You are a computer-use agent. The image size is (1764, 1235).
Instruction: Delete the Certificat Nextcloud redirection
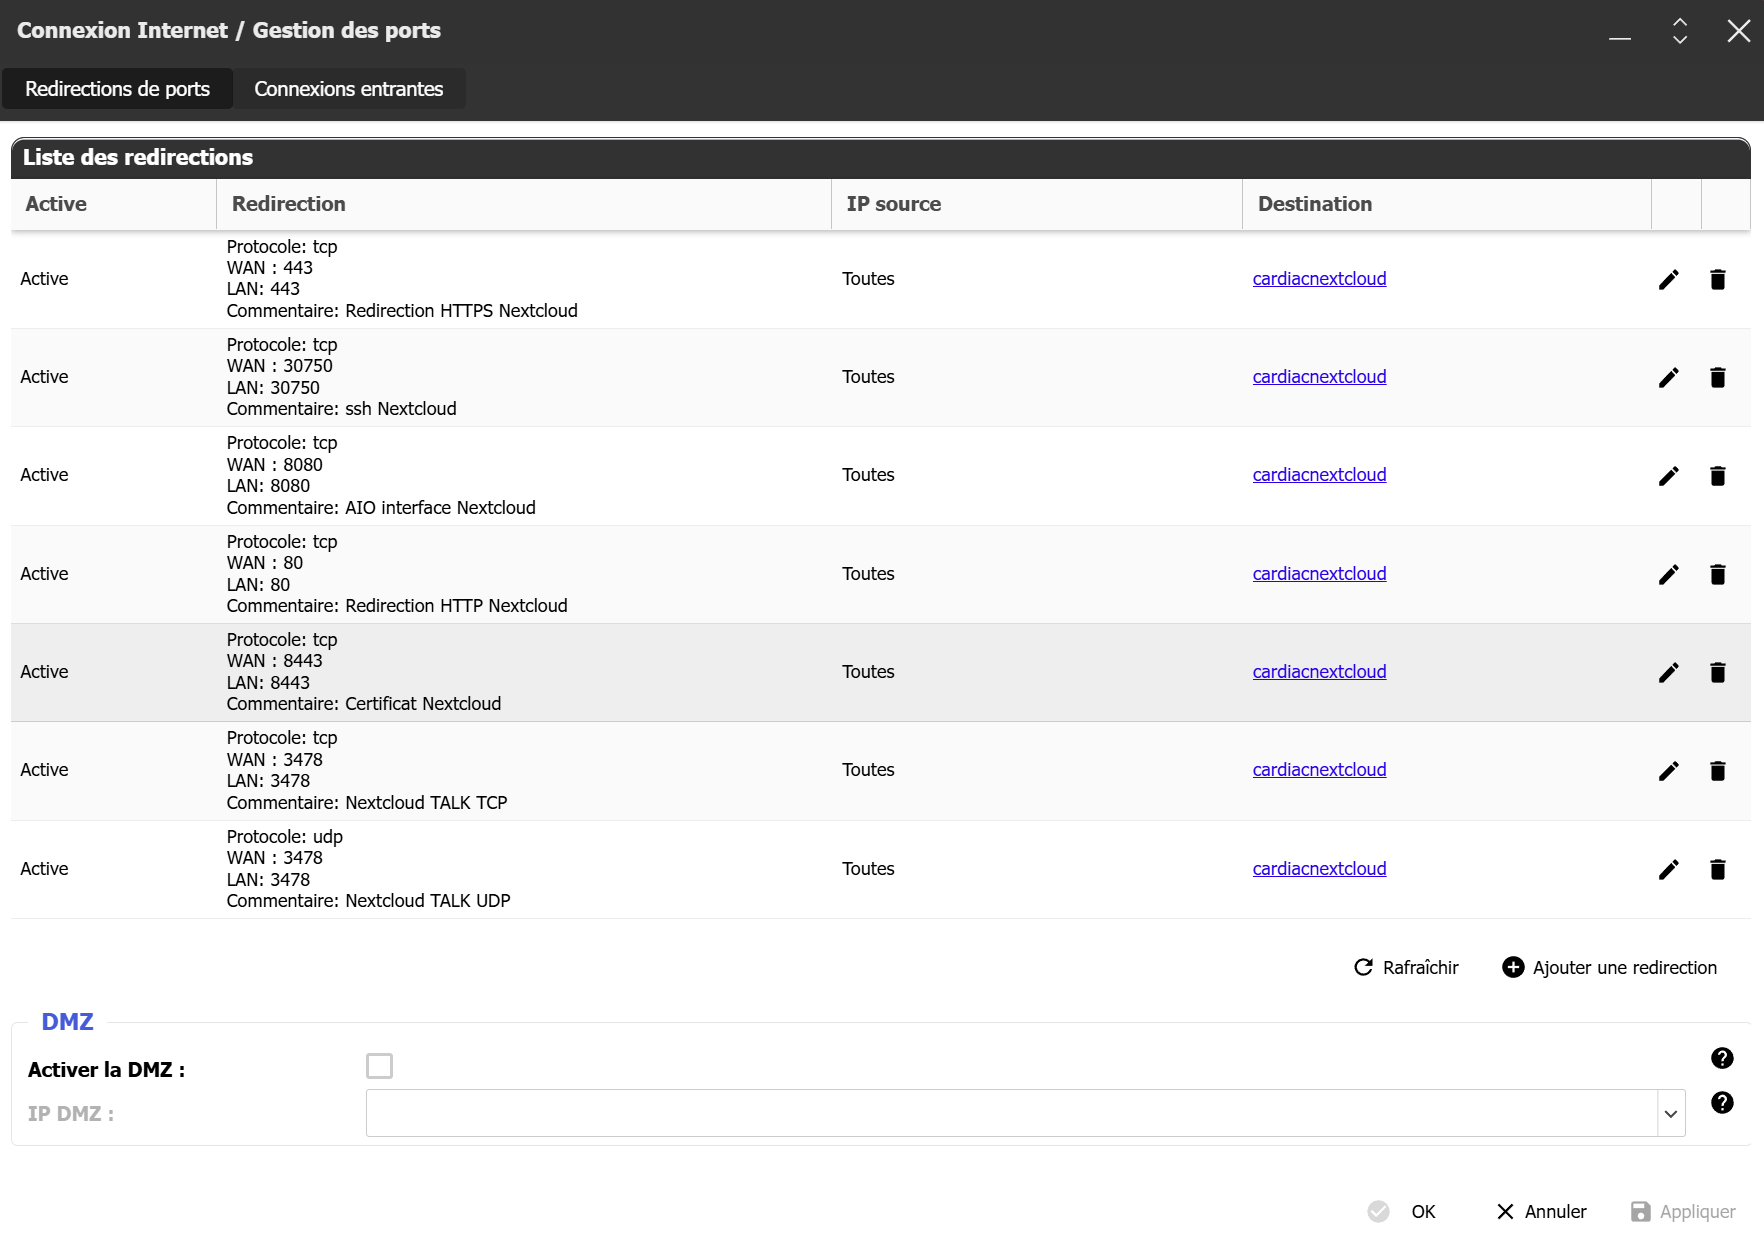coord(1717,673)
